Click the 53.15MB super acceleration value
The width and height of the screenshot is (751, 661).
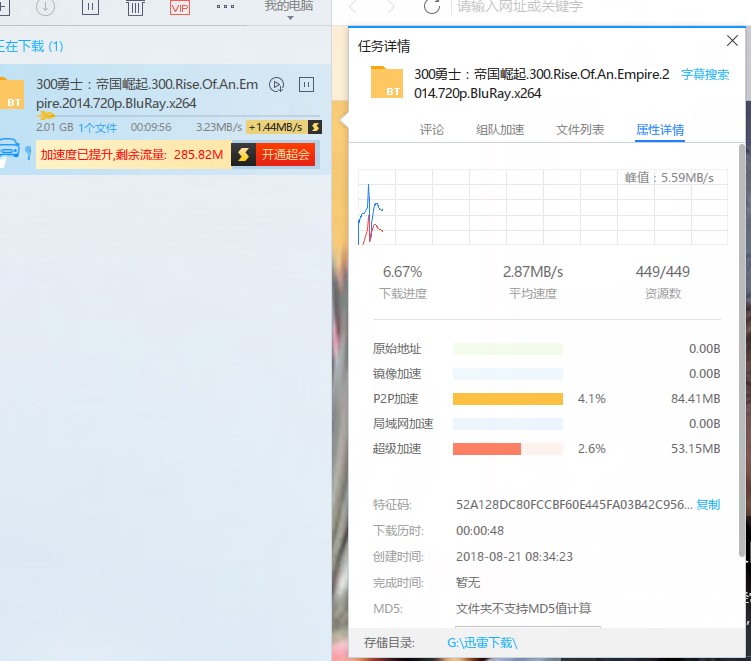coord(695,449)
